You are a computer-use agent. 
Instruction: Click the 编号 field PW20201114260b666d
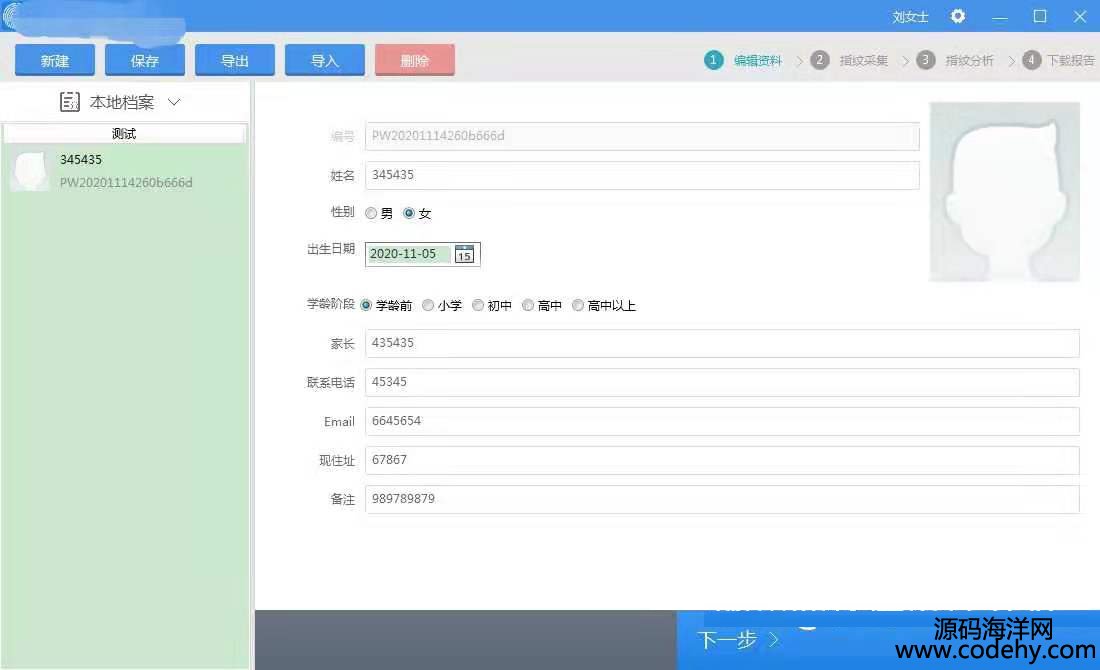642,136
